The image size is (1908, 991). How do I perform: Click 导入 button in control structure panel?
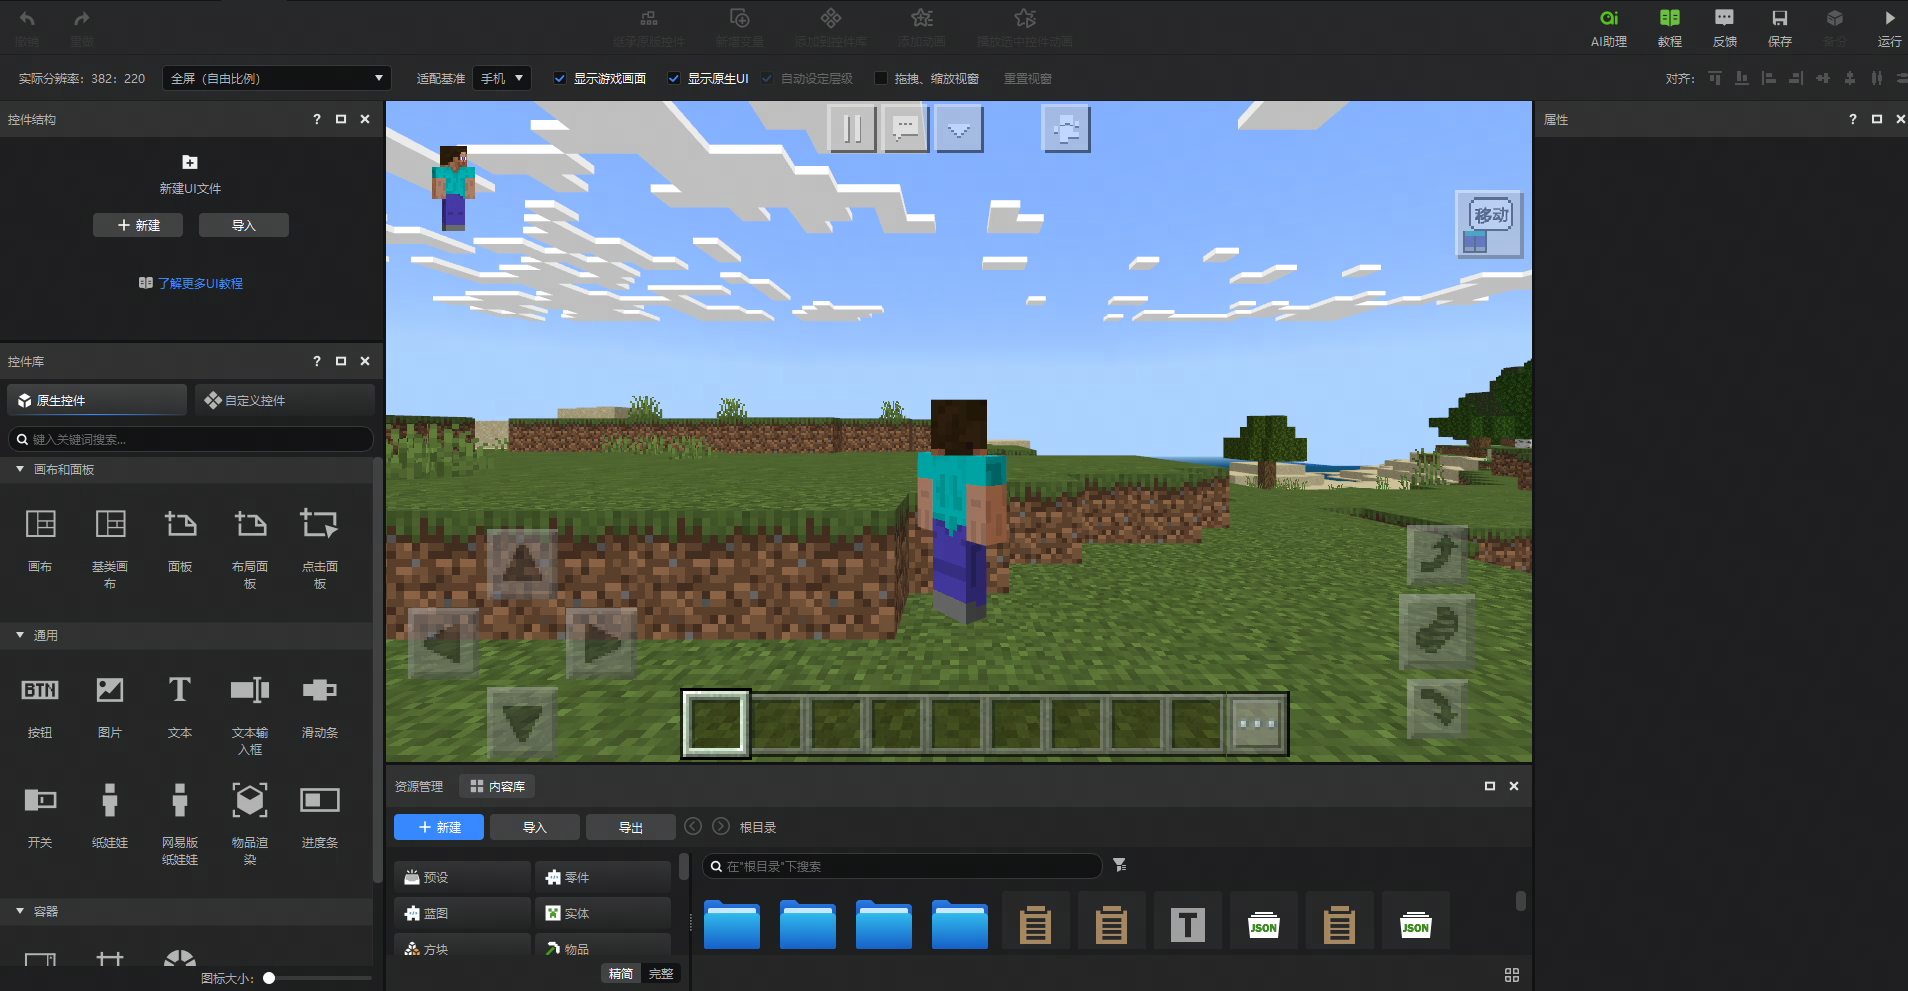pyautogui.click(x=244, y=225)
